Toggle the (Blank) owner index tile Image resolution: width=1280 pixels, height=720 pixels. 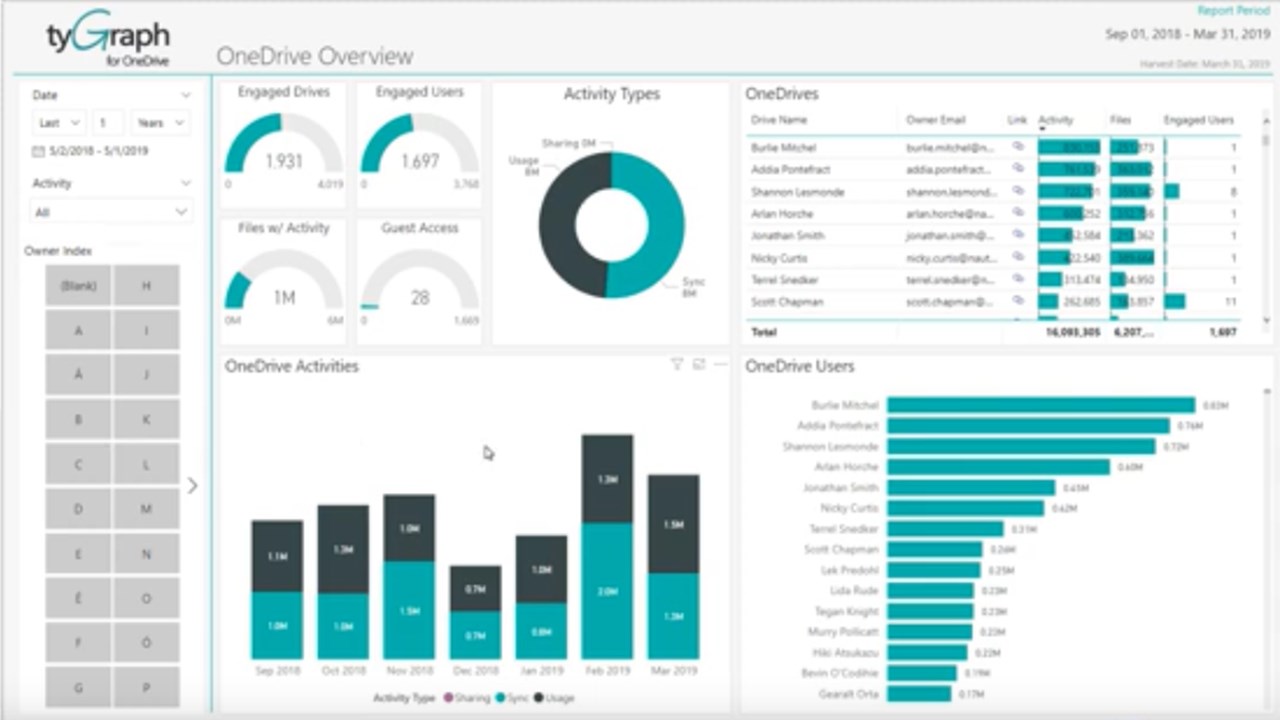[78, 285]
